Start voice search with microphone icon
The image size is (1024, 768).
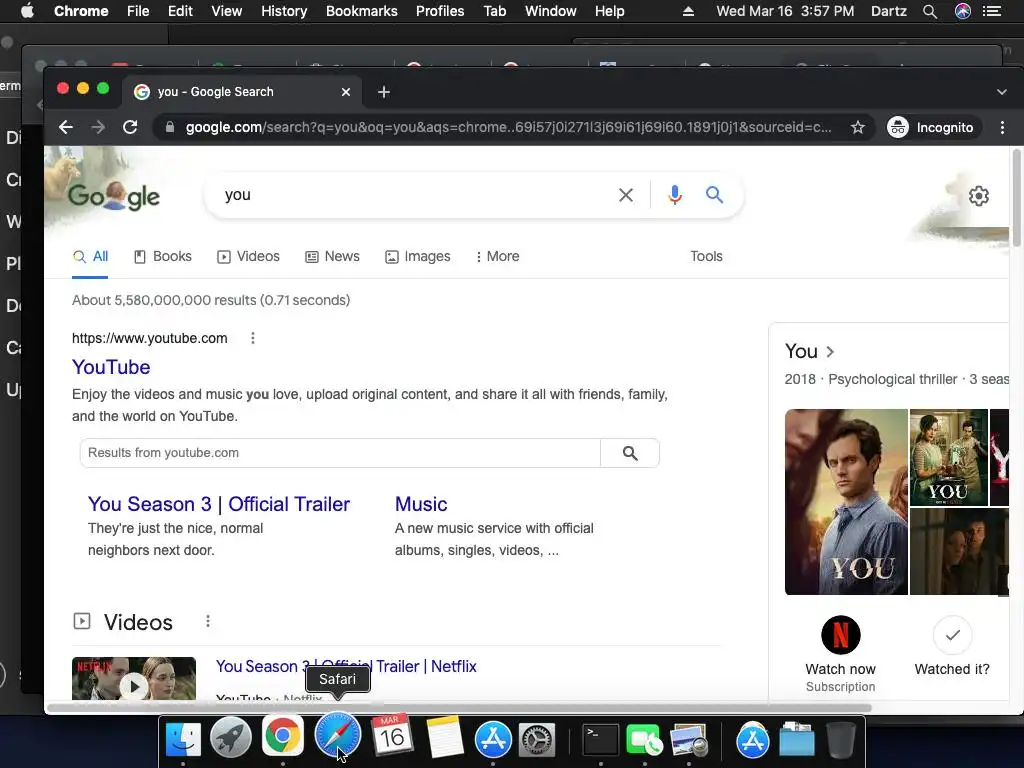675,195
